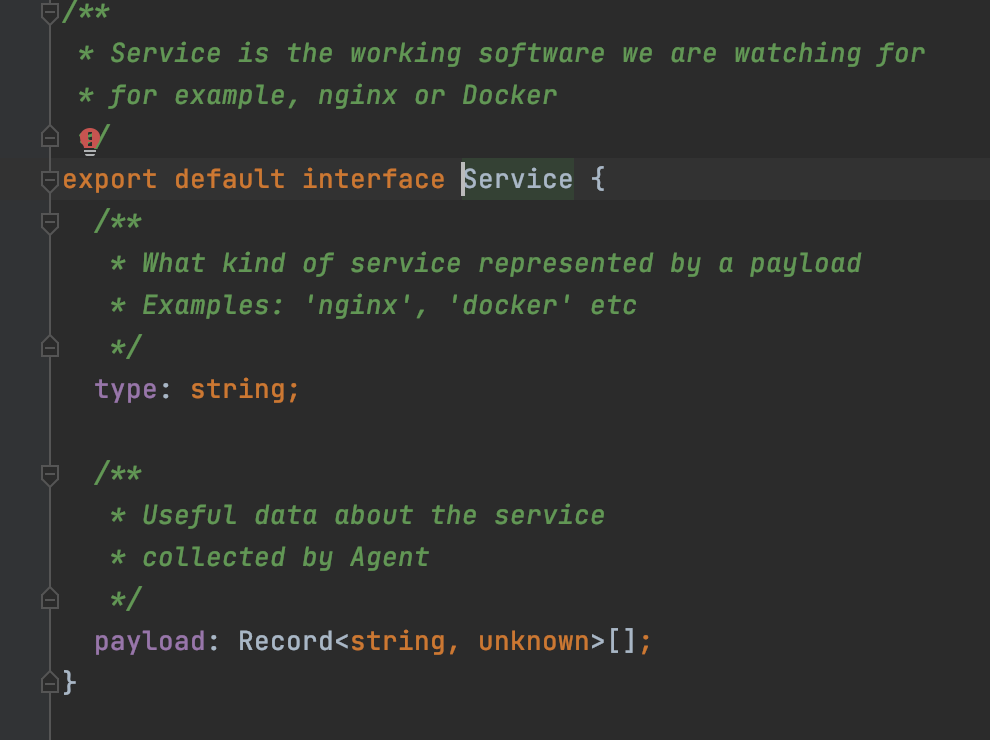Click the 'string' type after type property
Viewport: 990px width, 740px height.
(238, 390)
